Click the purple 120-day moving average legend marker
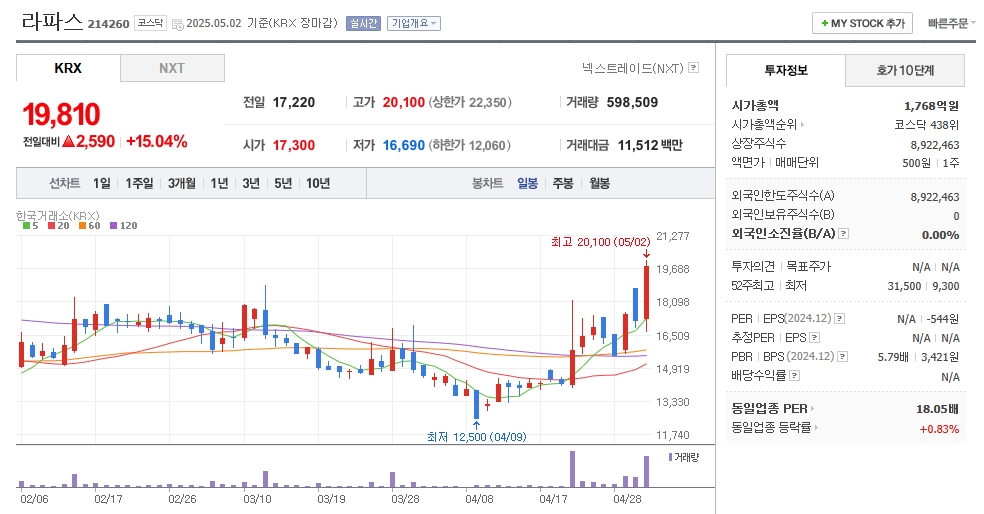This screenshot has height=514, width=984. (113, 226)
